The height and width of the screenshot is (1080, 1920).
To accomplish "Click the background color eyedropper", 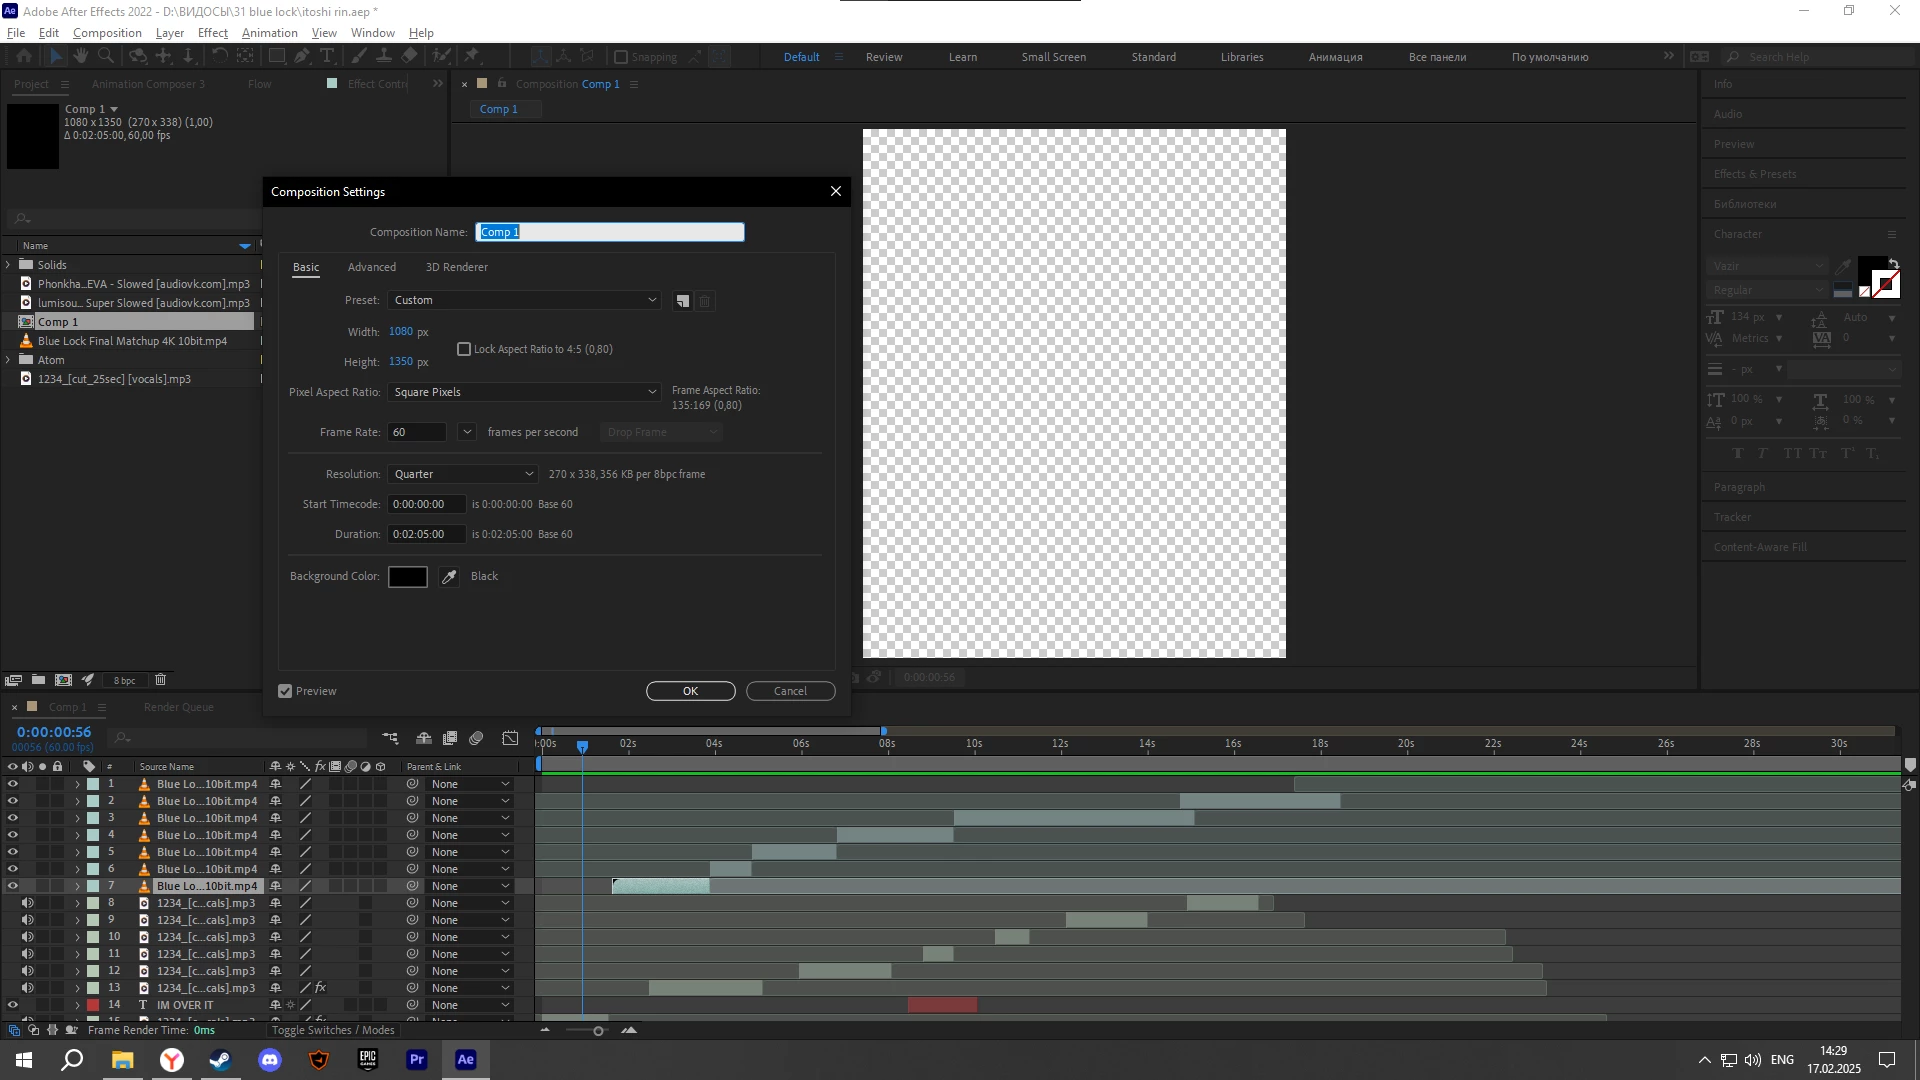I will point(449,577).
